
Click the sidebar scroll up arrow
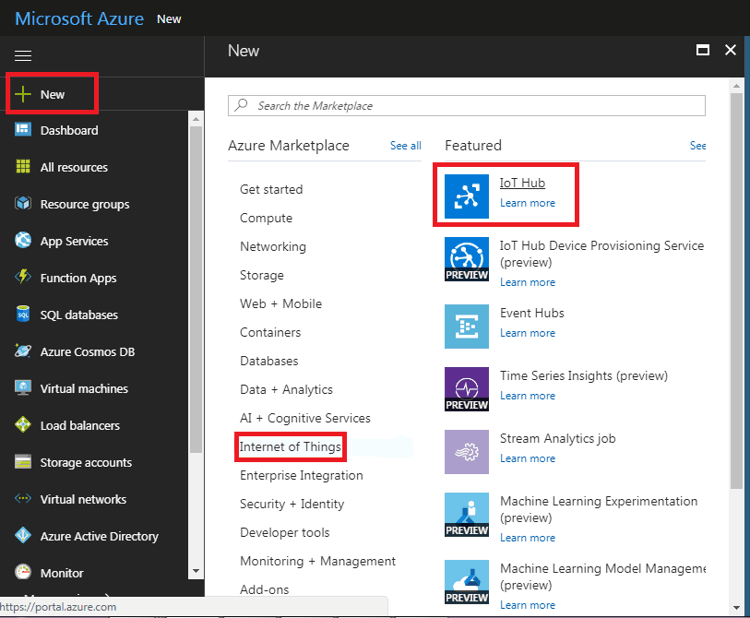(x=196, y=118)
